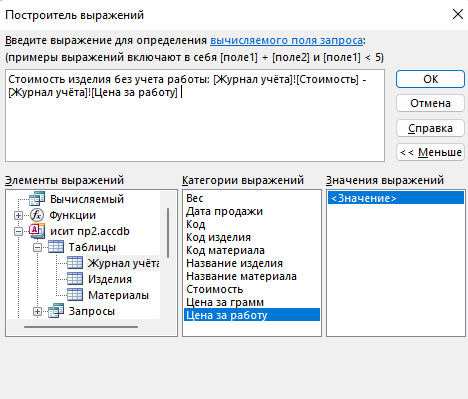Open the вычисляемого поля запроса link
This screenshot has height=399, width=468.
[286, 40]
